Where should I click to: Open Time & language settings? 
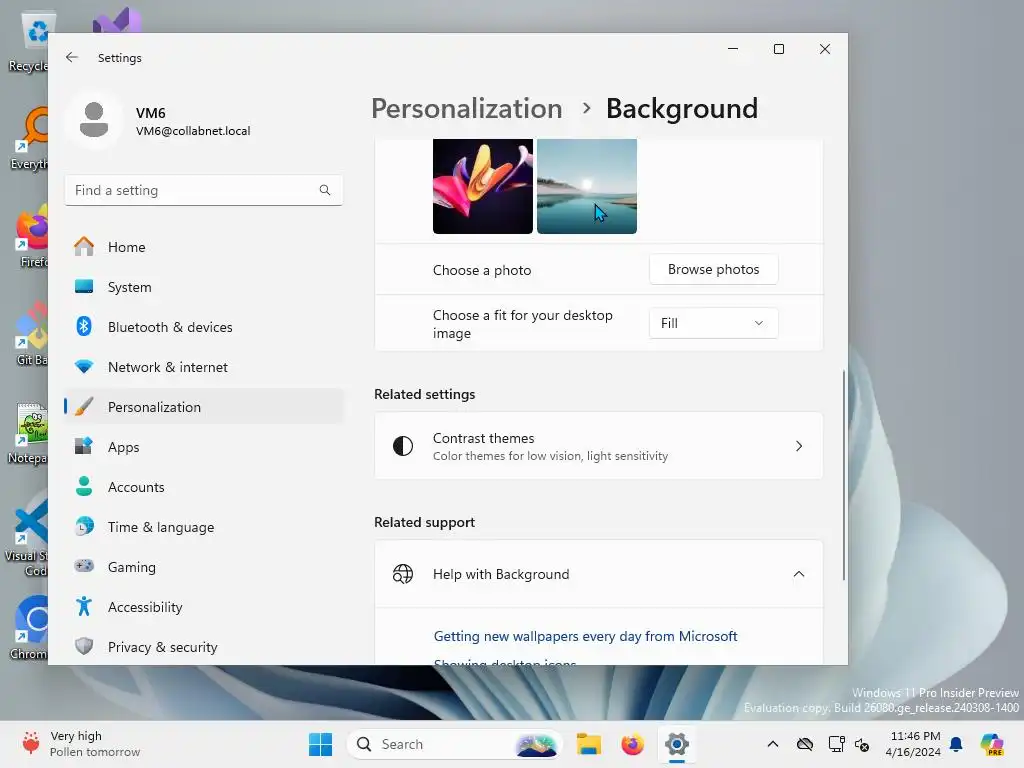coord(204,526)
